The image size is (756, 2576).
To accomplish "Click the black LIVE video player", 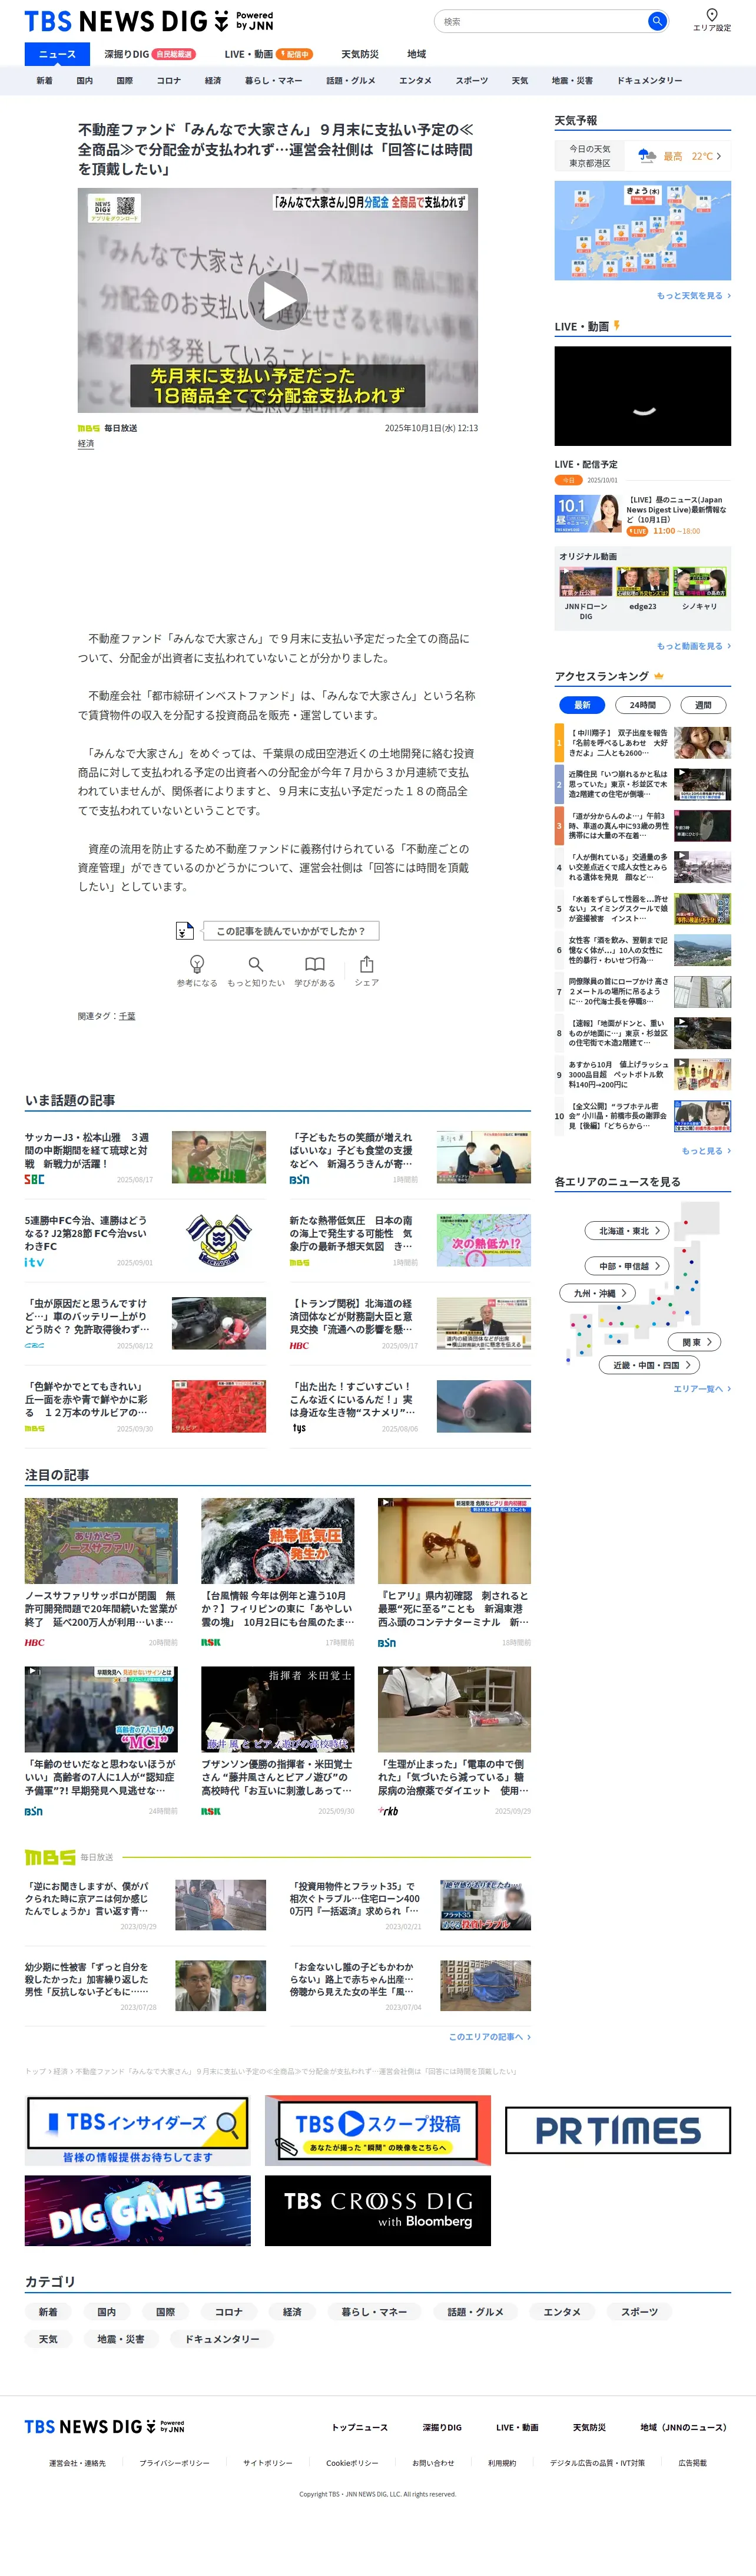I will 643,396.
